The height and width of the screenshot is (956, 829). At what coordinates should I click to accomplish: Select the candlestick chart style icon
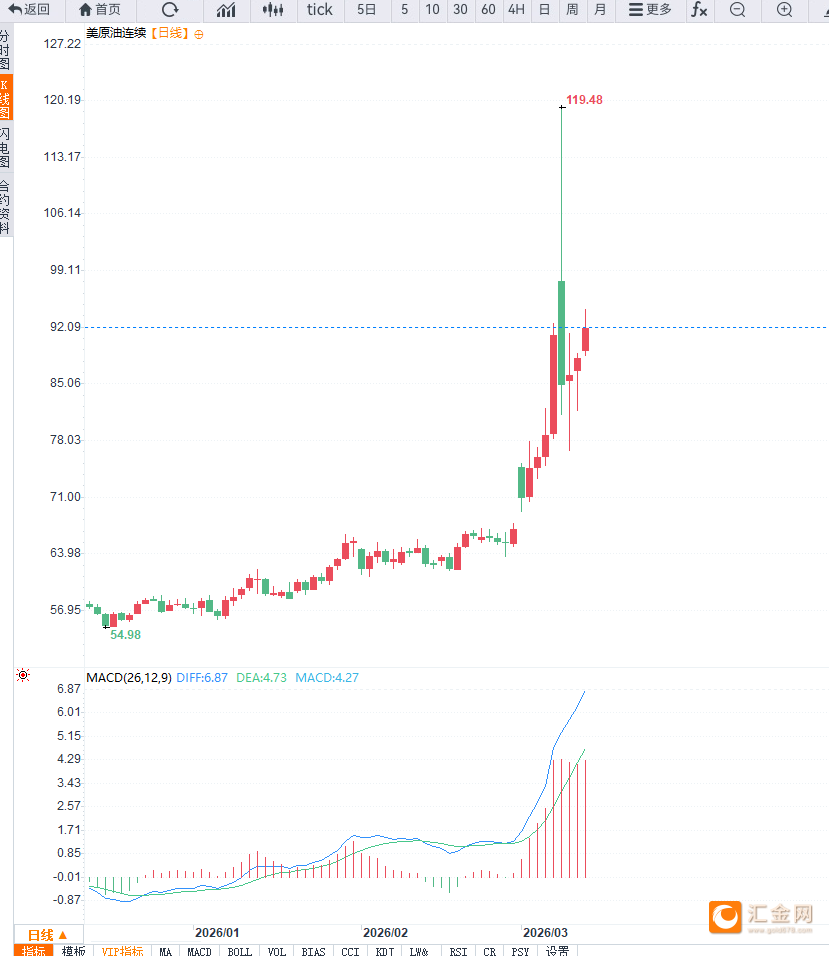pos(273,10)
